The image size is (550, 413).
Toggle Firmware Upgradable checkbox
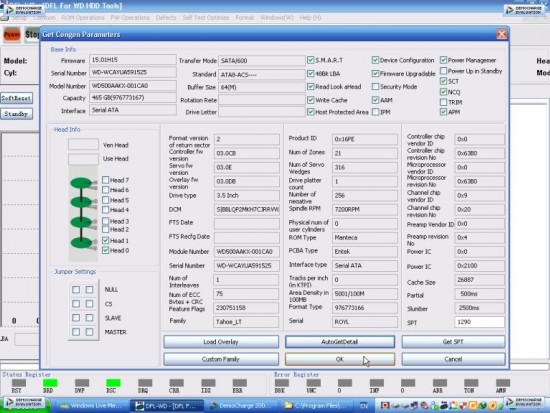click(375, 73)
